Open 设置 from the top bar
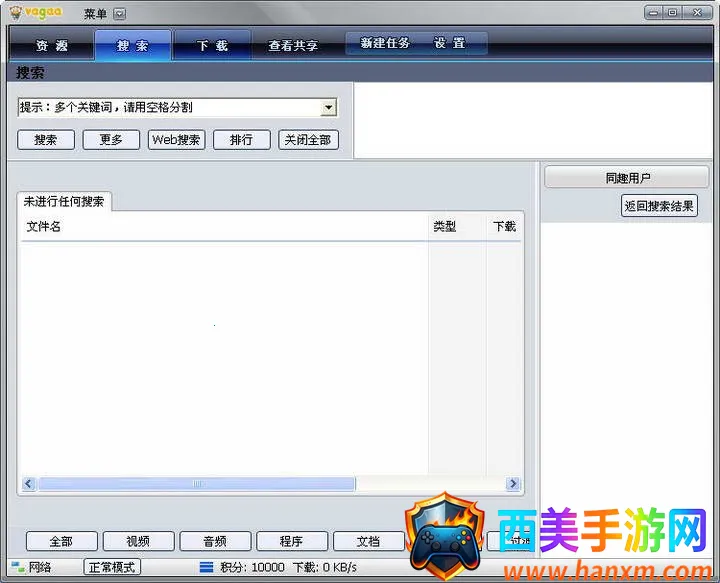This screenshot has width=720, height=583. (450, 43)
